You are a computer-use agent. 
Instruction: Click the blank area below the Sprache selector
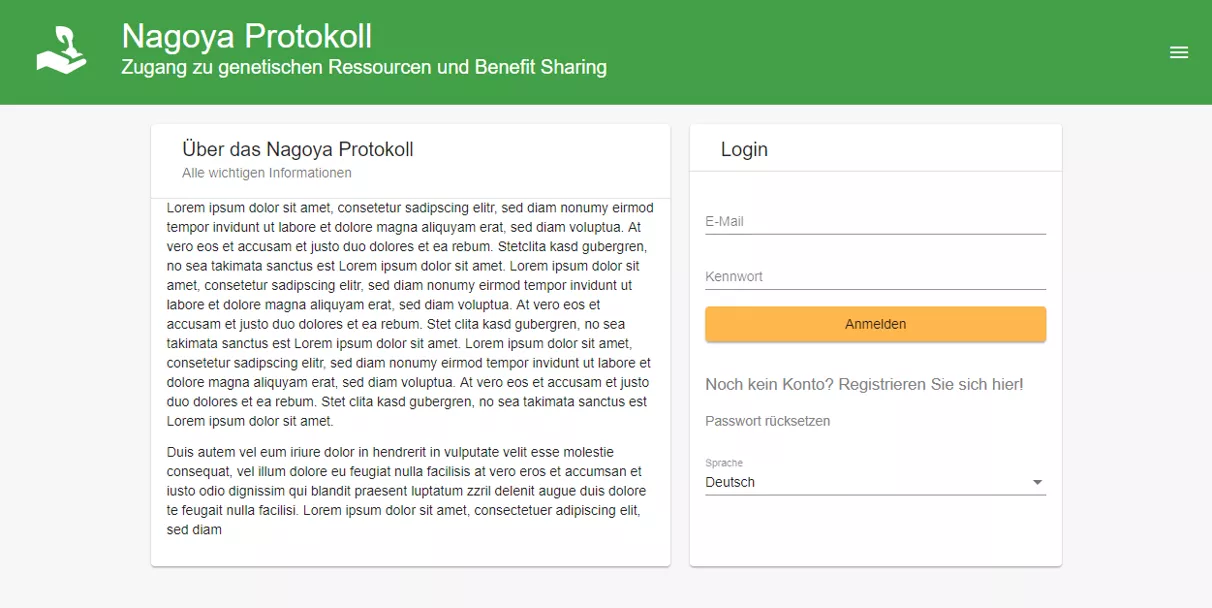tap(875, 535)
